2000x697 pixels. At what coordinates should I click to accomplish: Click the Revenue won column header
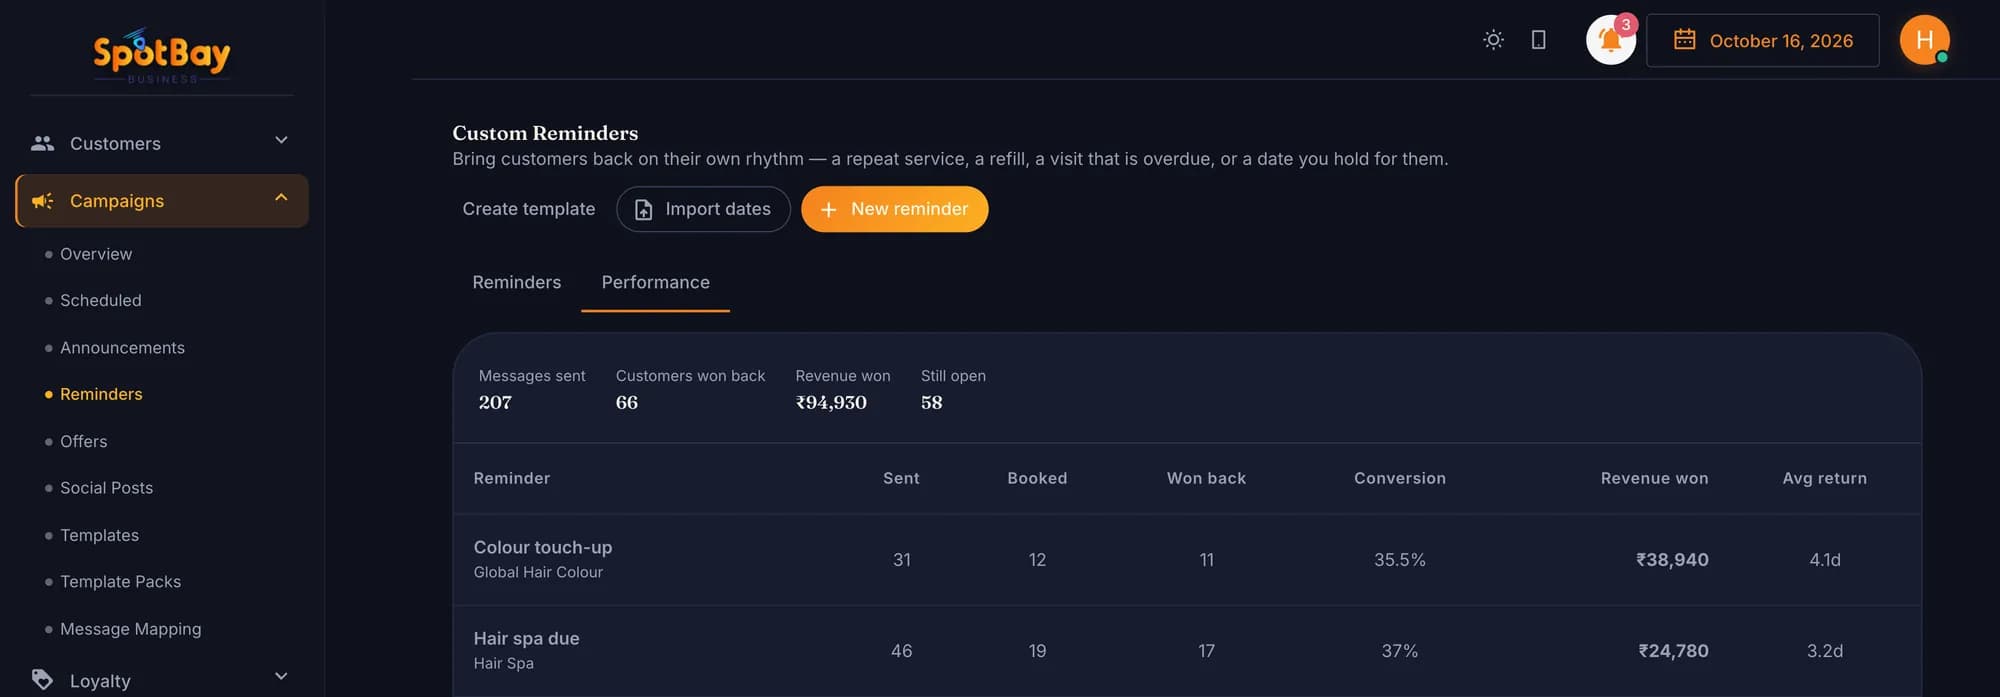pyautogui.click(x=1654, y=478)
